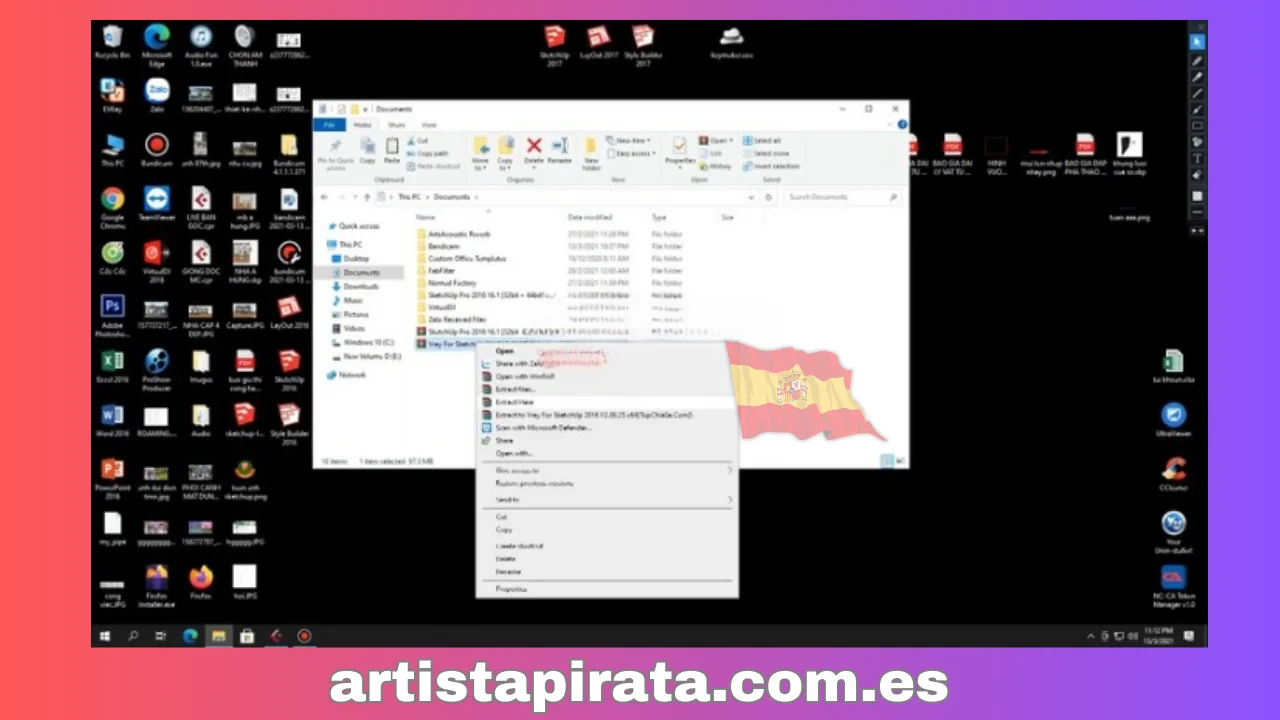Open the Easy access dropdown

point(630,153)
